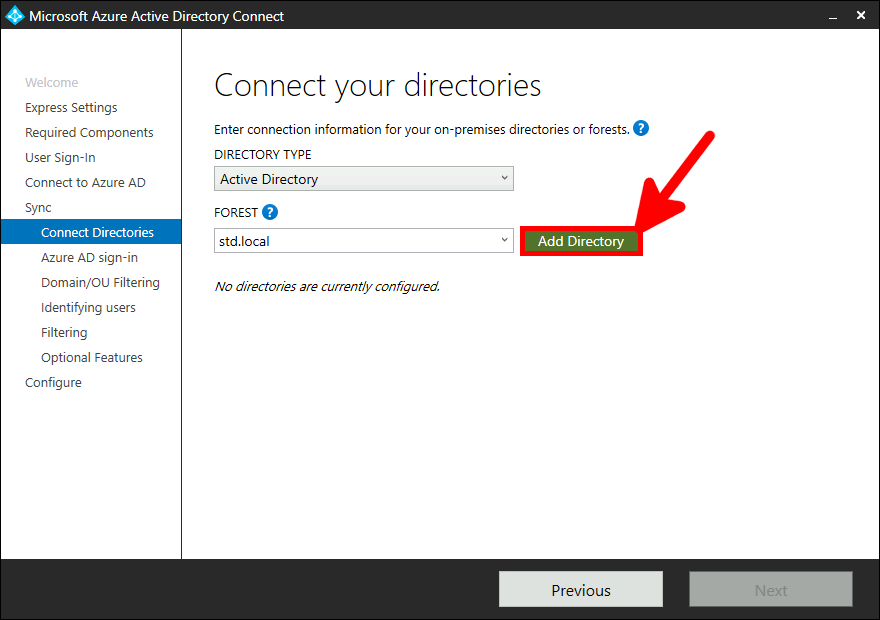Click the Previous button
The width and height of the screenshot is (880, 620).
[x=580, y=589]
